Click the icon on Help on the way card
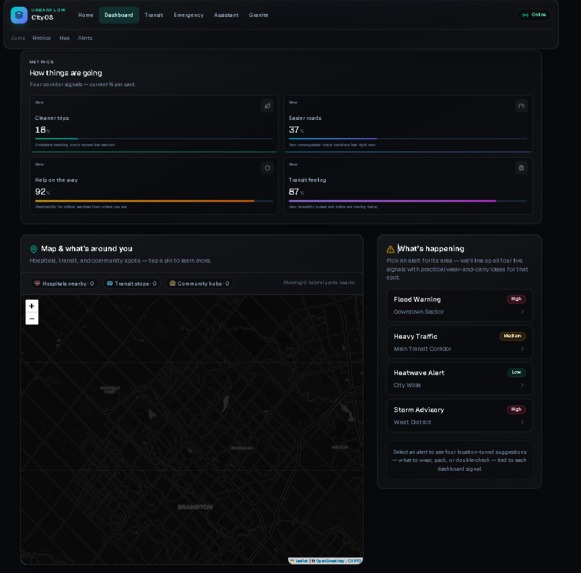Image resolution: width=581 pixels, height=573 pixels. pyautogui.click(x=267, y=168)
